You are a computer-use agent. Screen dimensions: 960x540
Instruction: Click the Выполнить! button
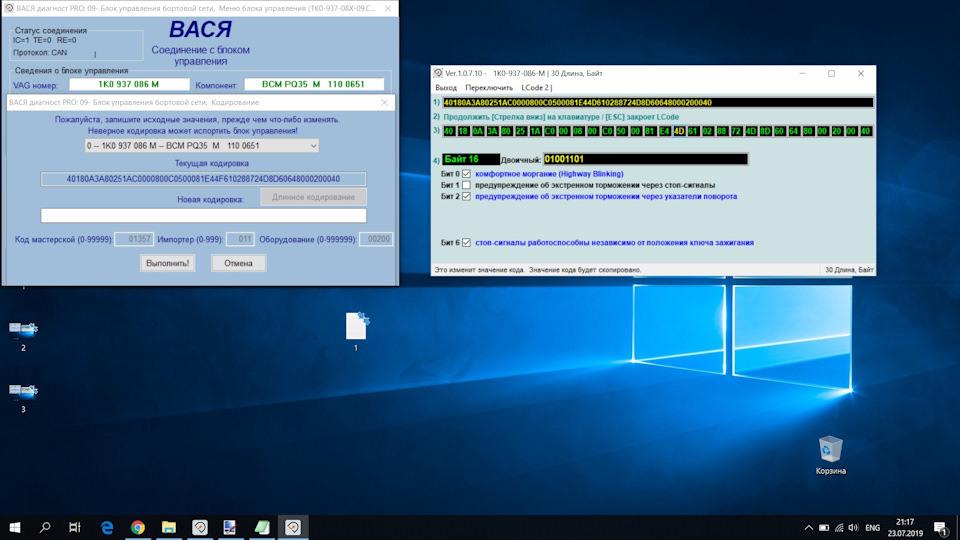[x=167, y=263]
